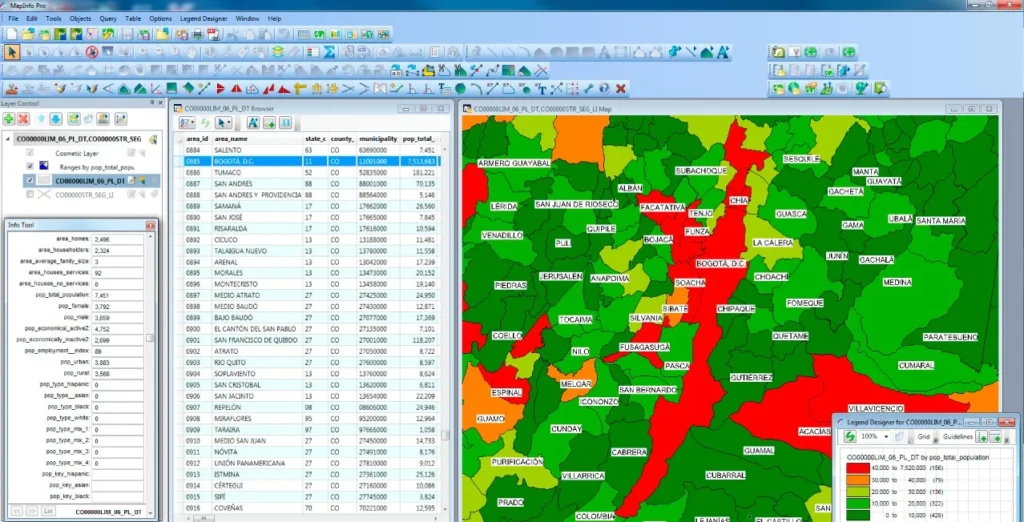Click the green plus Add Layer icon

(8, 119)
